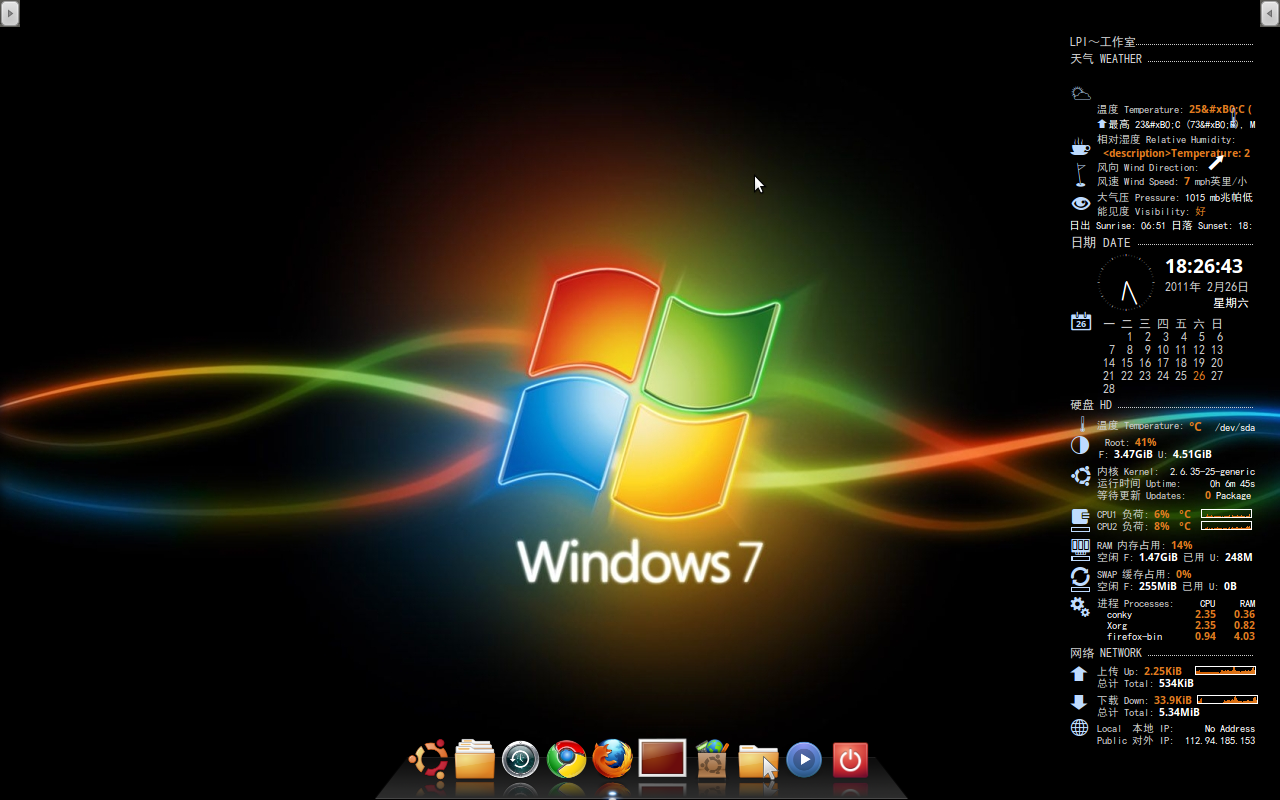Viewport: 1280px width, 800px height.
Task: Launch the blue media player icon
Action: click(804, 760)
